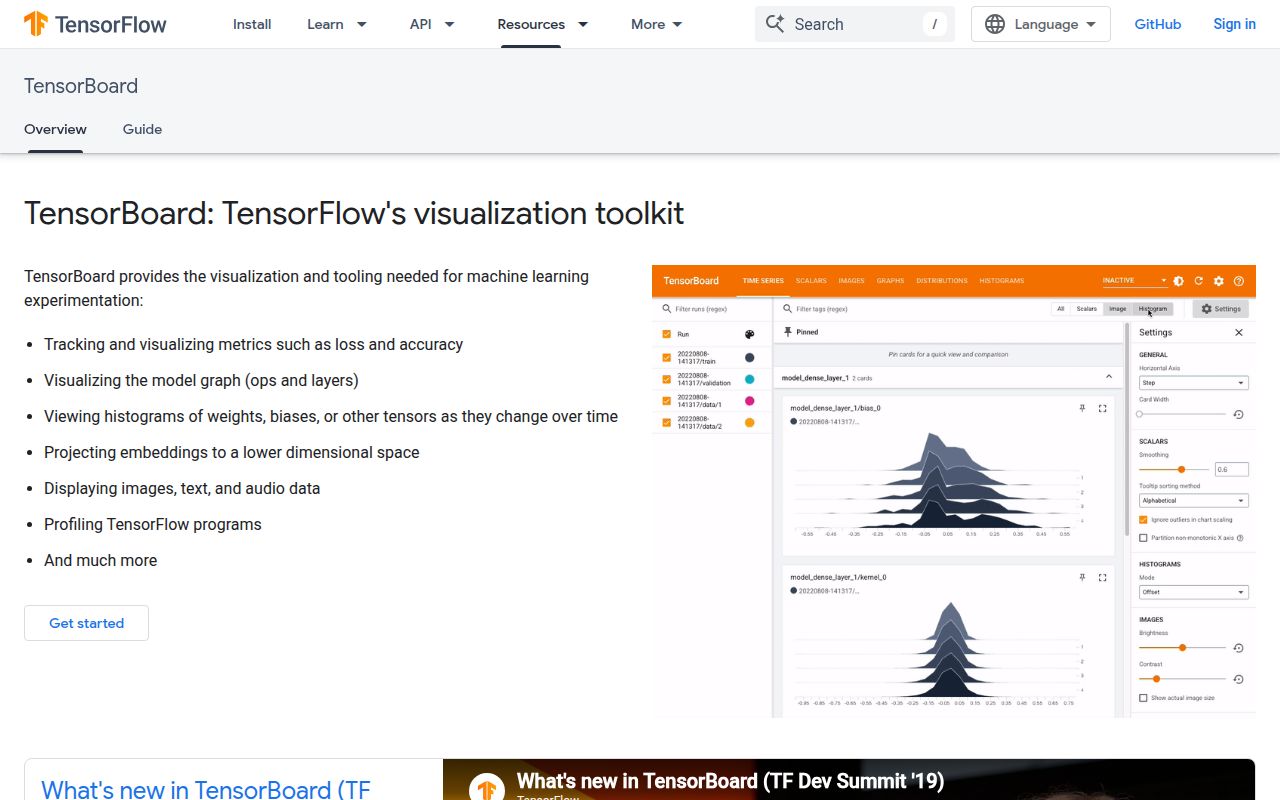Click the Brightness slider handle
The image size is (1280, 800).
1182,648
